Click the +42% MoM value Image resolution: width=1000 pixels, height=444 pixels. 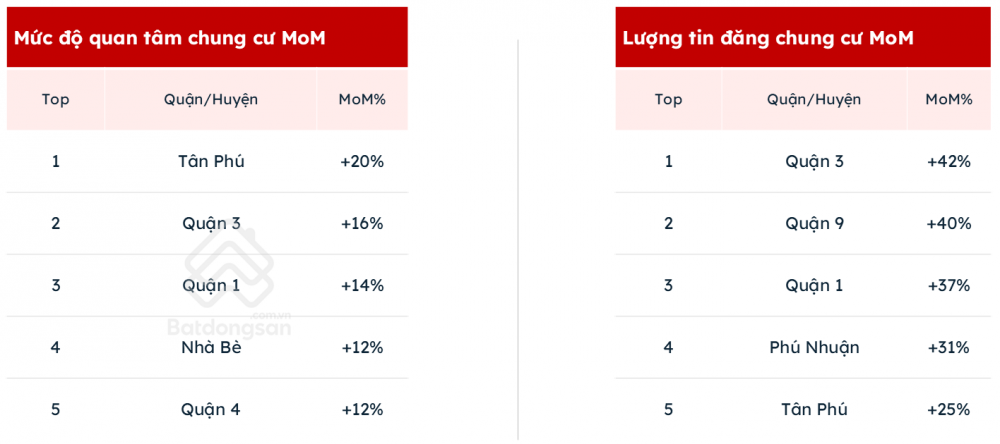[949, 161]
